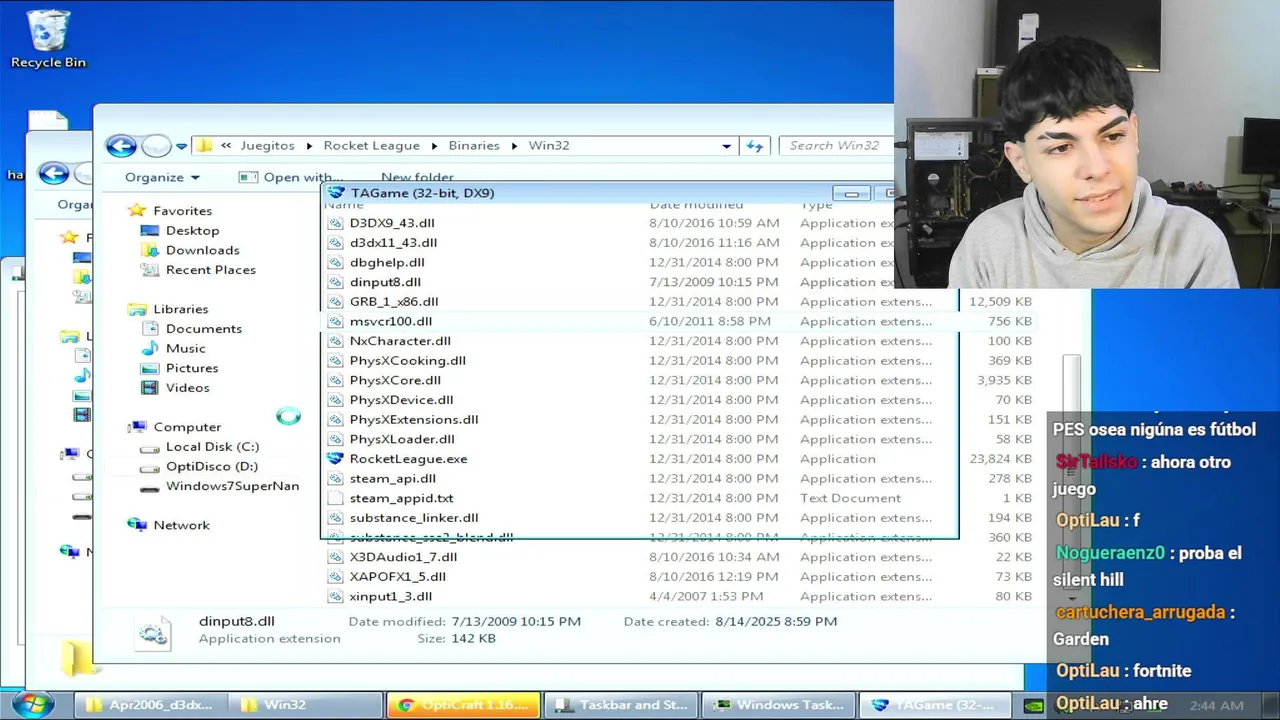The height and width of the screenshot is (720, 1280).
Task: Click the Music library icon
Action: coord(150,348)
